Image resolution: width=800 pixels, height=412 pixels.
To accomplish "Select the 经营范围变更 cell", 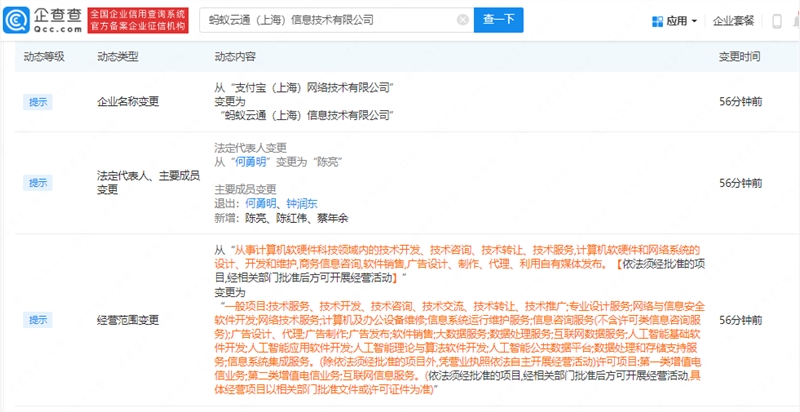I will coord(128,320).
